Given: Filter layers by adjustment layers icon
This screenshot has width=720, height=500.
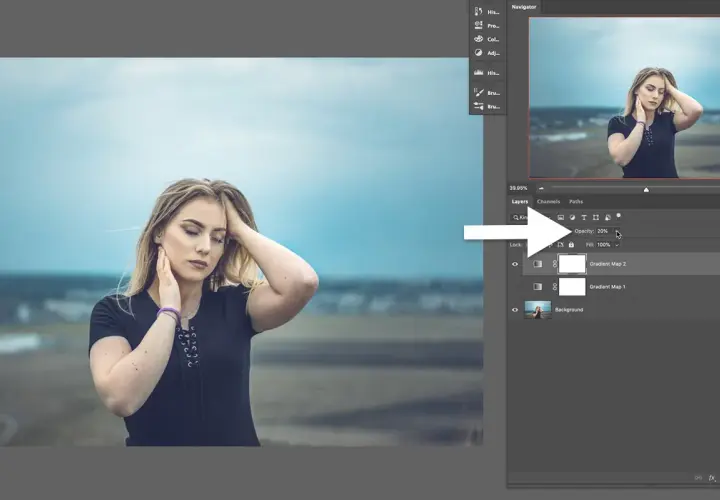Looking at the screenshot, I should pyautogui.click(x=572, y=218).
